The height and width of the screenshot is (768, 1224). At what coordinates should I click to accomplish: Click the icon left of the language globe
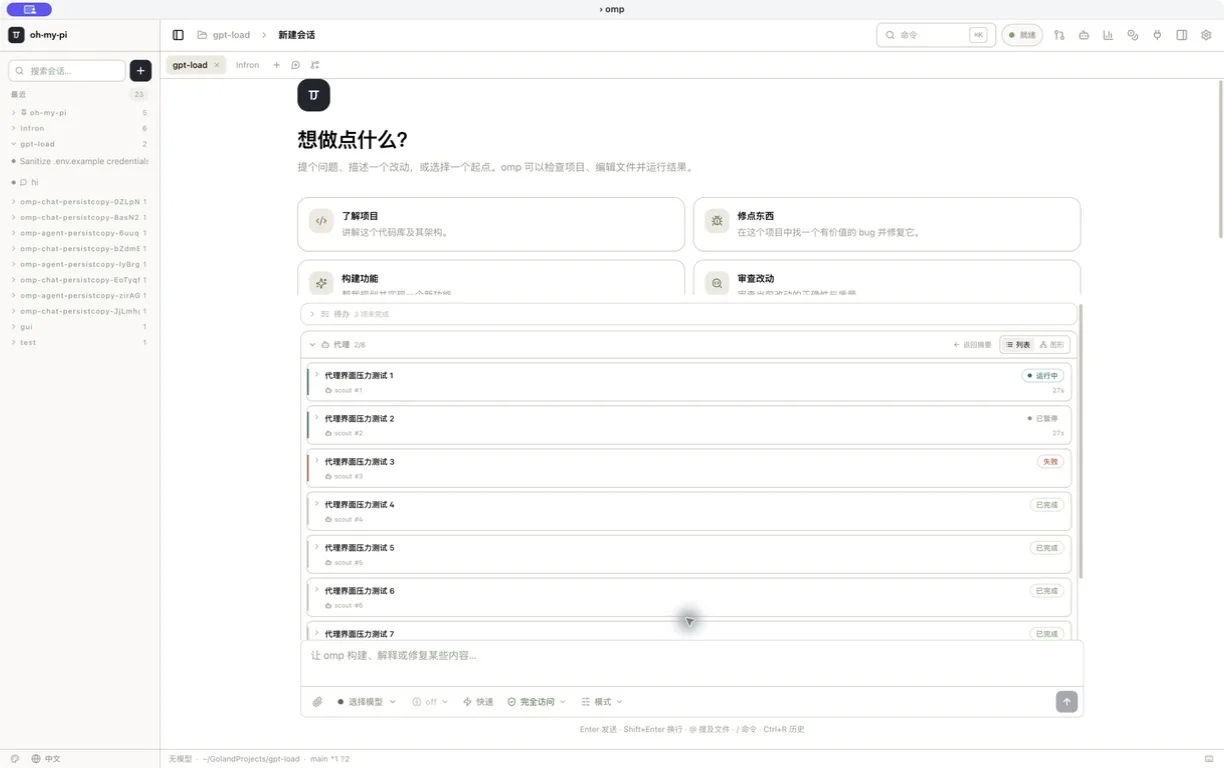click(15, 759)
